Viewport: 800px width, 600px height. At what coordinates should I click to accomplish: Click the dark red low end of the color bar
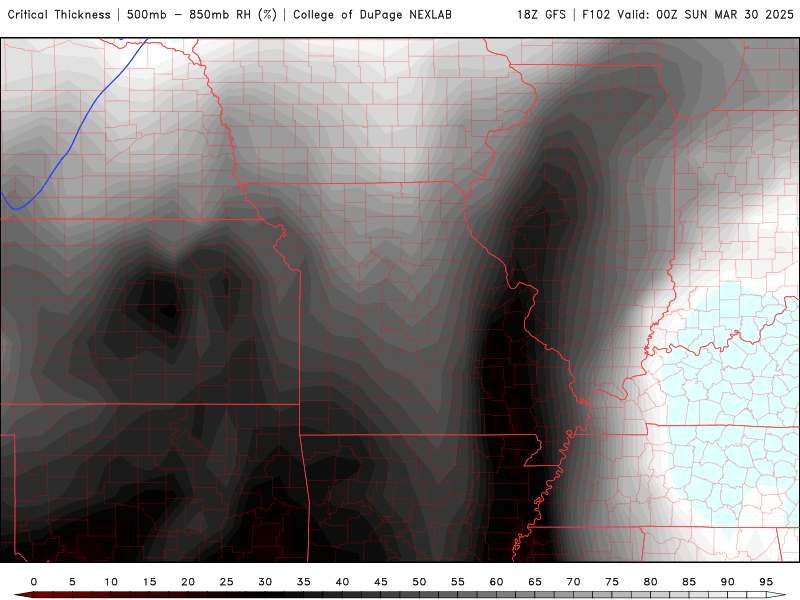click(24, 595)
